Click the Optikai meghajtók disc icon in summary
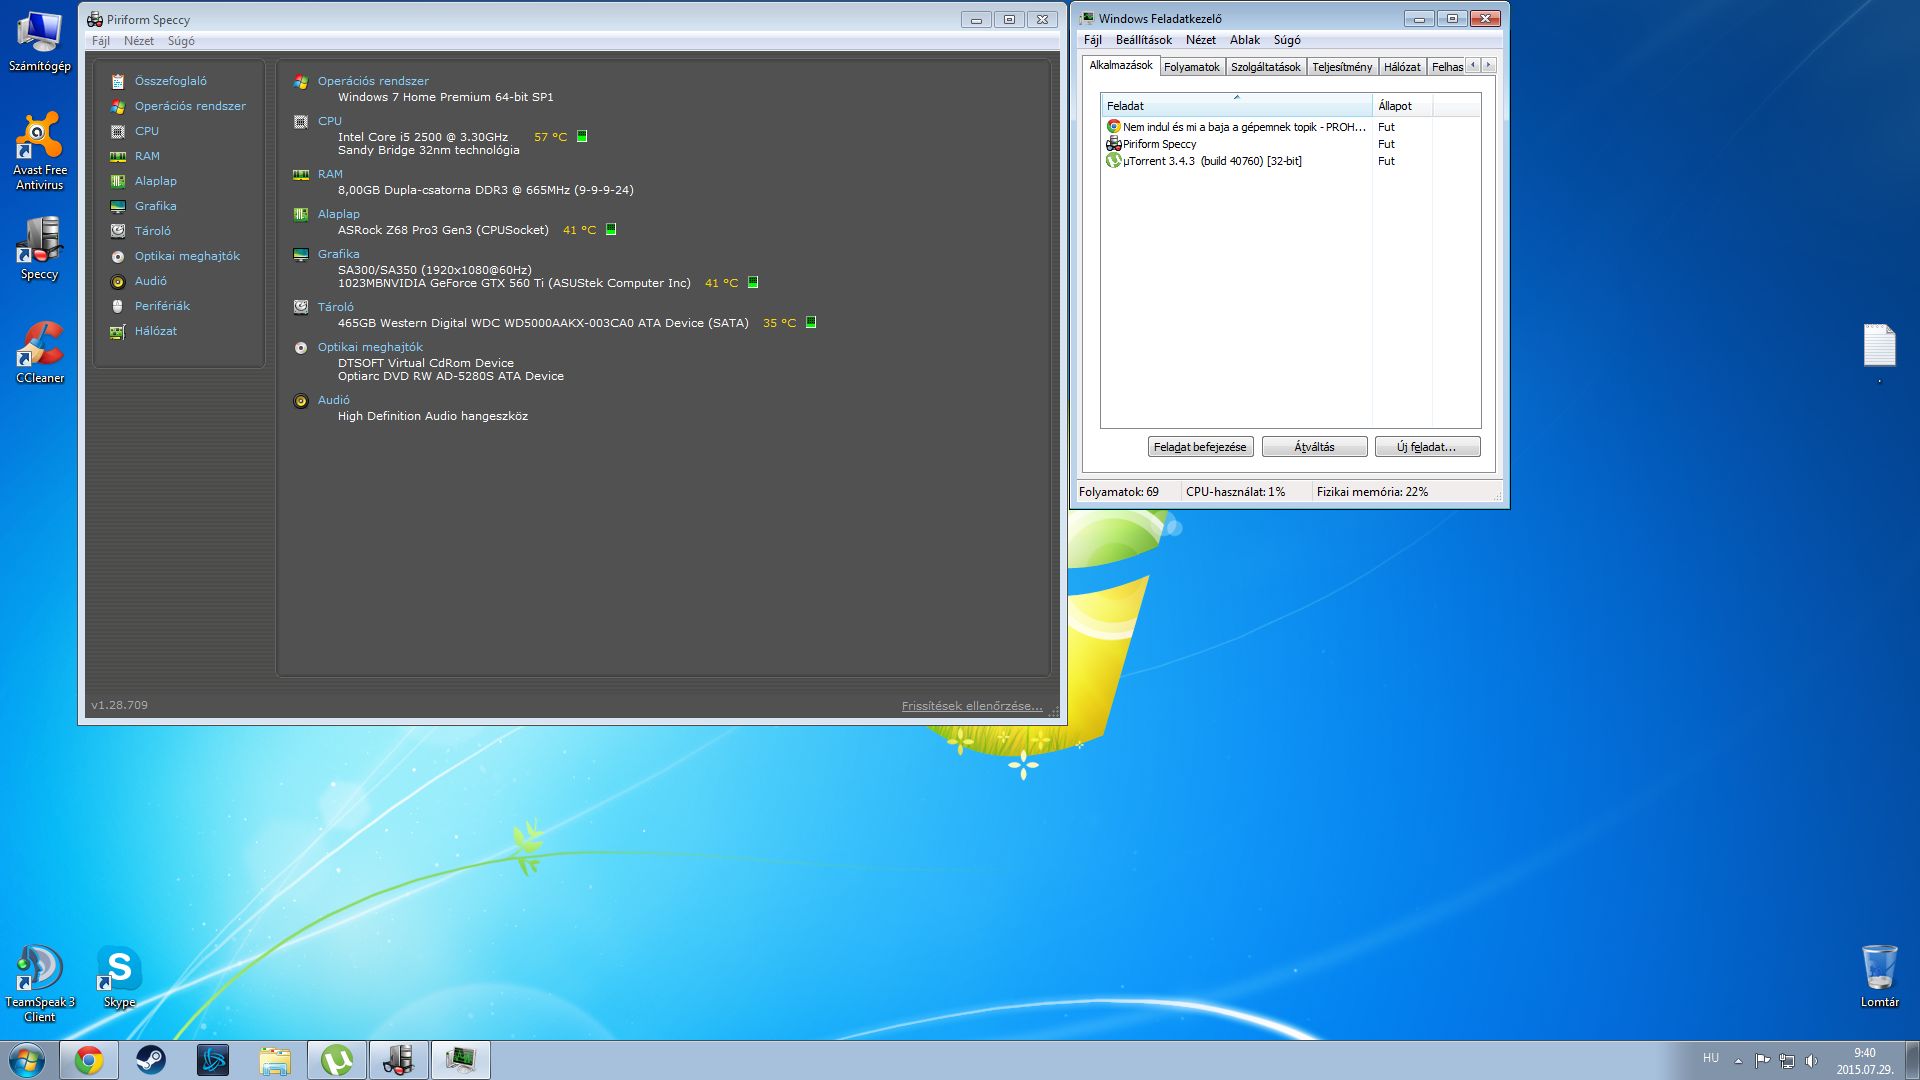Screen dimensions: 1920x1080 pyautogui.click(x=300, y=348)
